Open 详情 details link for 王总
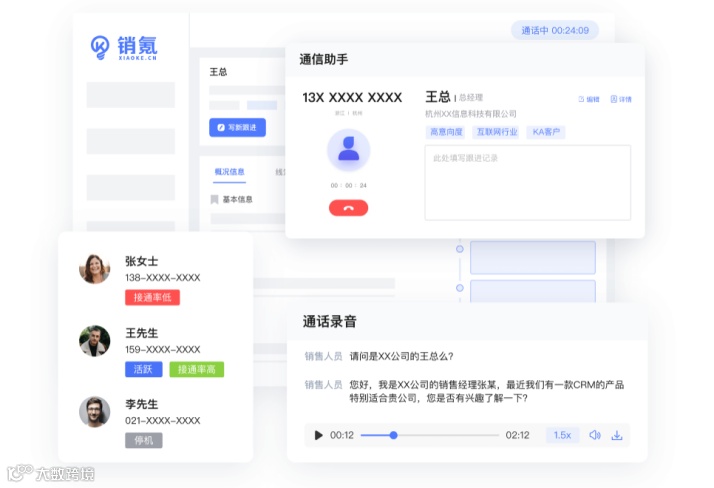Image resolution: width=714 pixels, height=488 pixels. pos(621,99)
